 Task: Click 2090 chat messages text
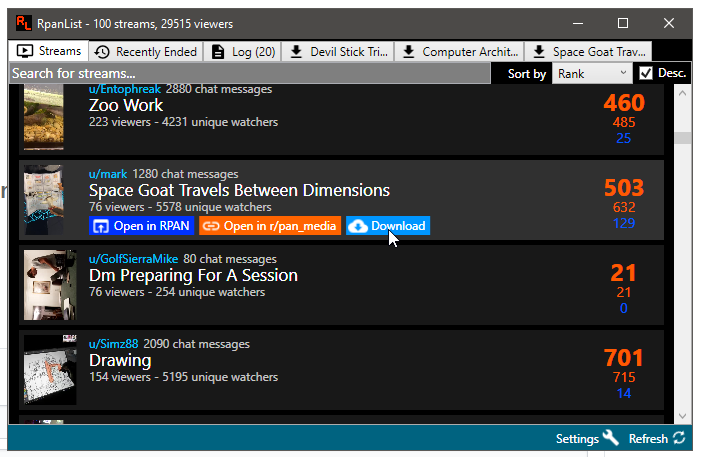click(x=197, y=344)
